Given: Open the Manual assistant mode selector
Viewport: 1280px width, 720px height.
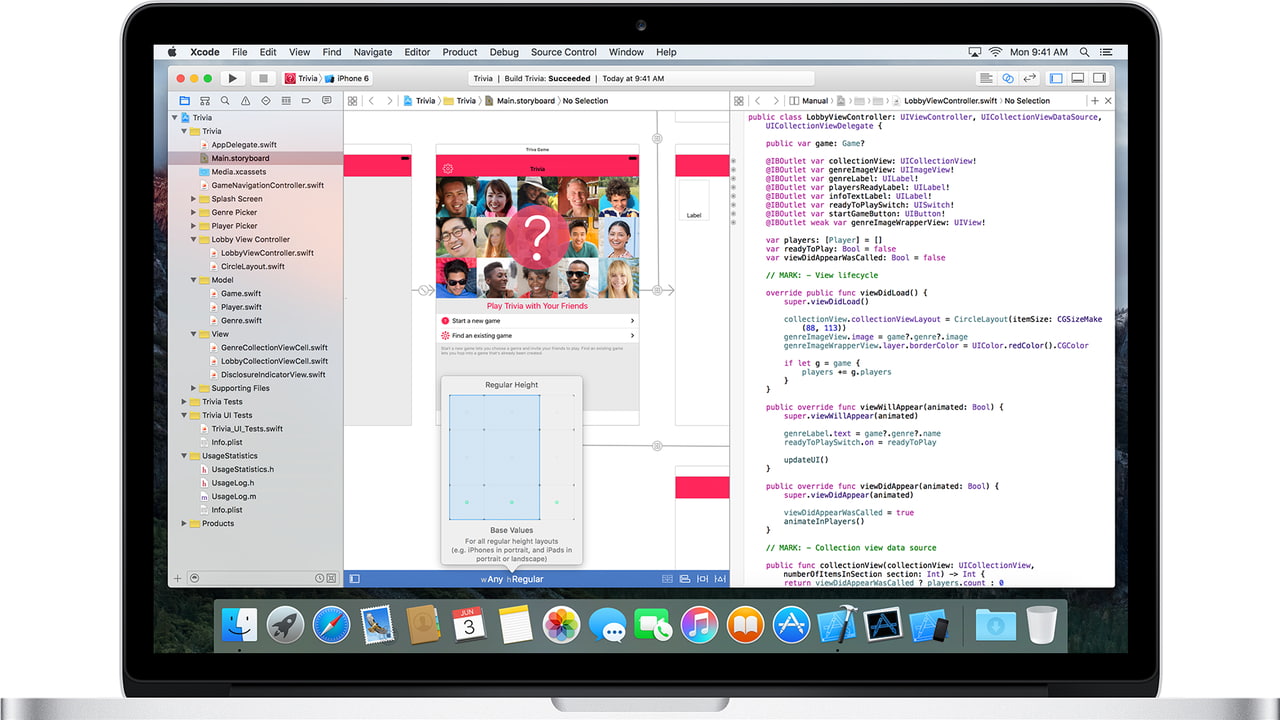Looking at the screenshot, I should point(809,101).
